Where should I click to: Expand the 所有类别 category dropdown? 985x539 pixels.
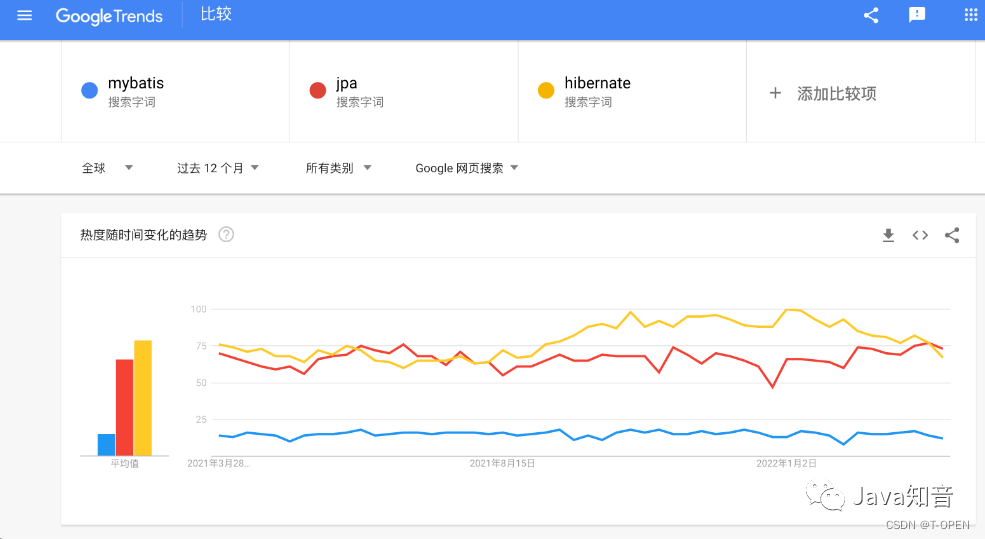(x=339, y=168)
